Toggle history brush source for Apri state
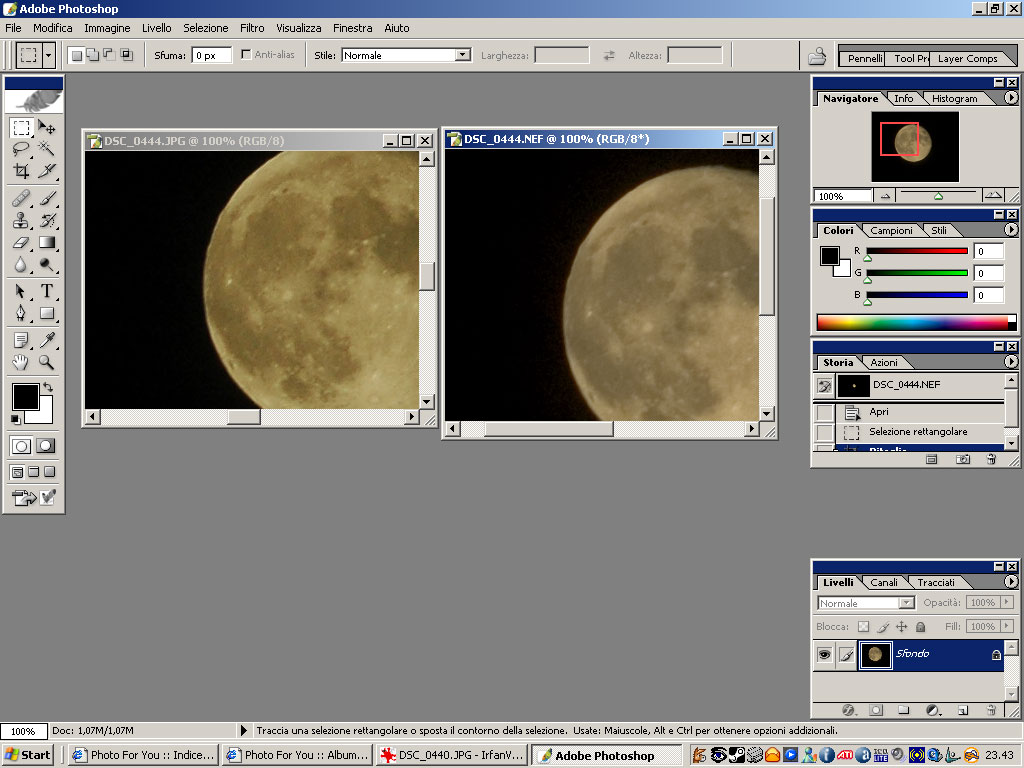 point(824,412)
